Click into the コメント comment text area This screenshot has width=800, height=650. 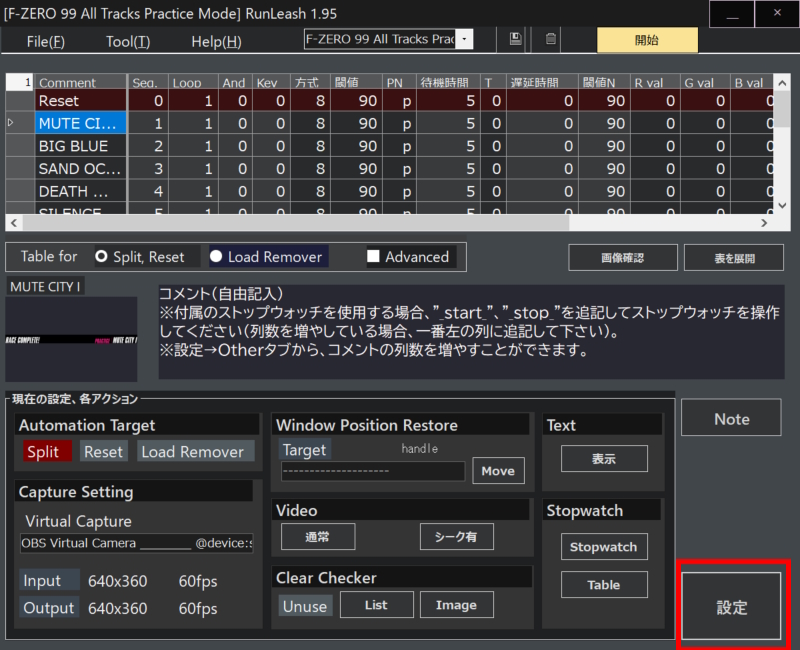coord(471,332)
